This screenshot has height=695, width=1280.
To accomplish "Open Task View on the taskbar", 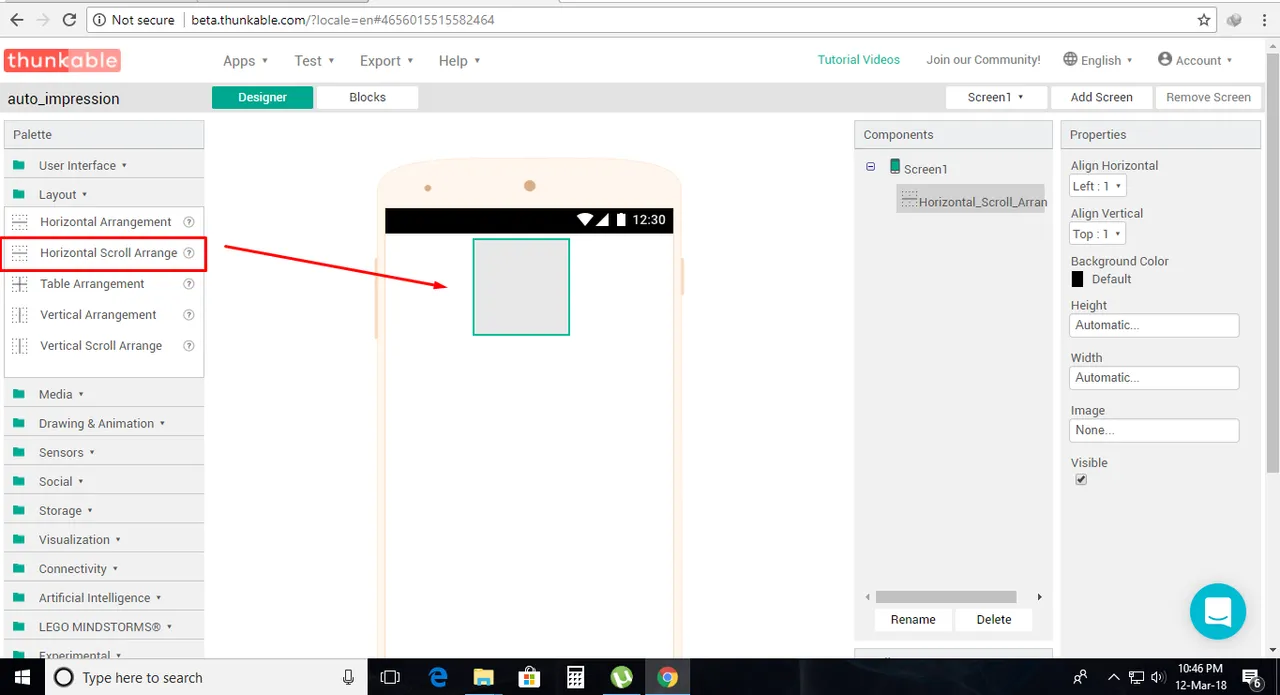I will coord(390,677).
